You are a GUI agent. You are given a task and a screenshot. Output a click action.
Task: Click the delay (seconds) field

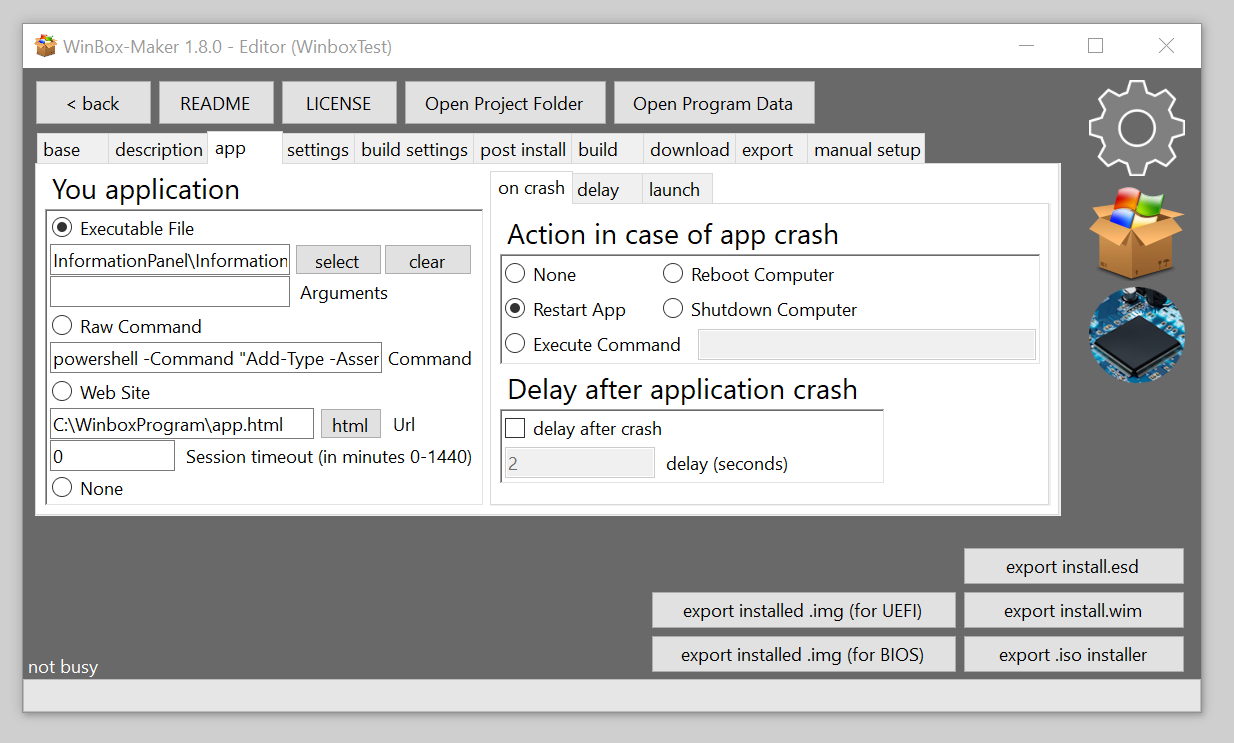pos(580,463)
